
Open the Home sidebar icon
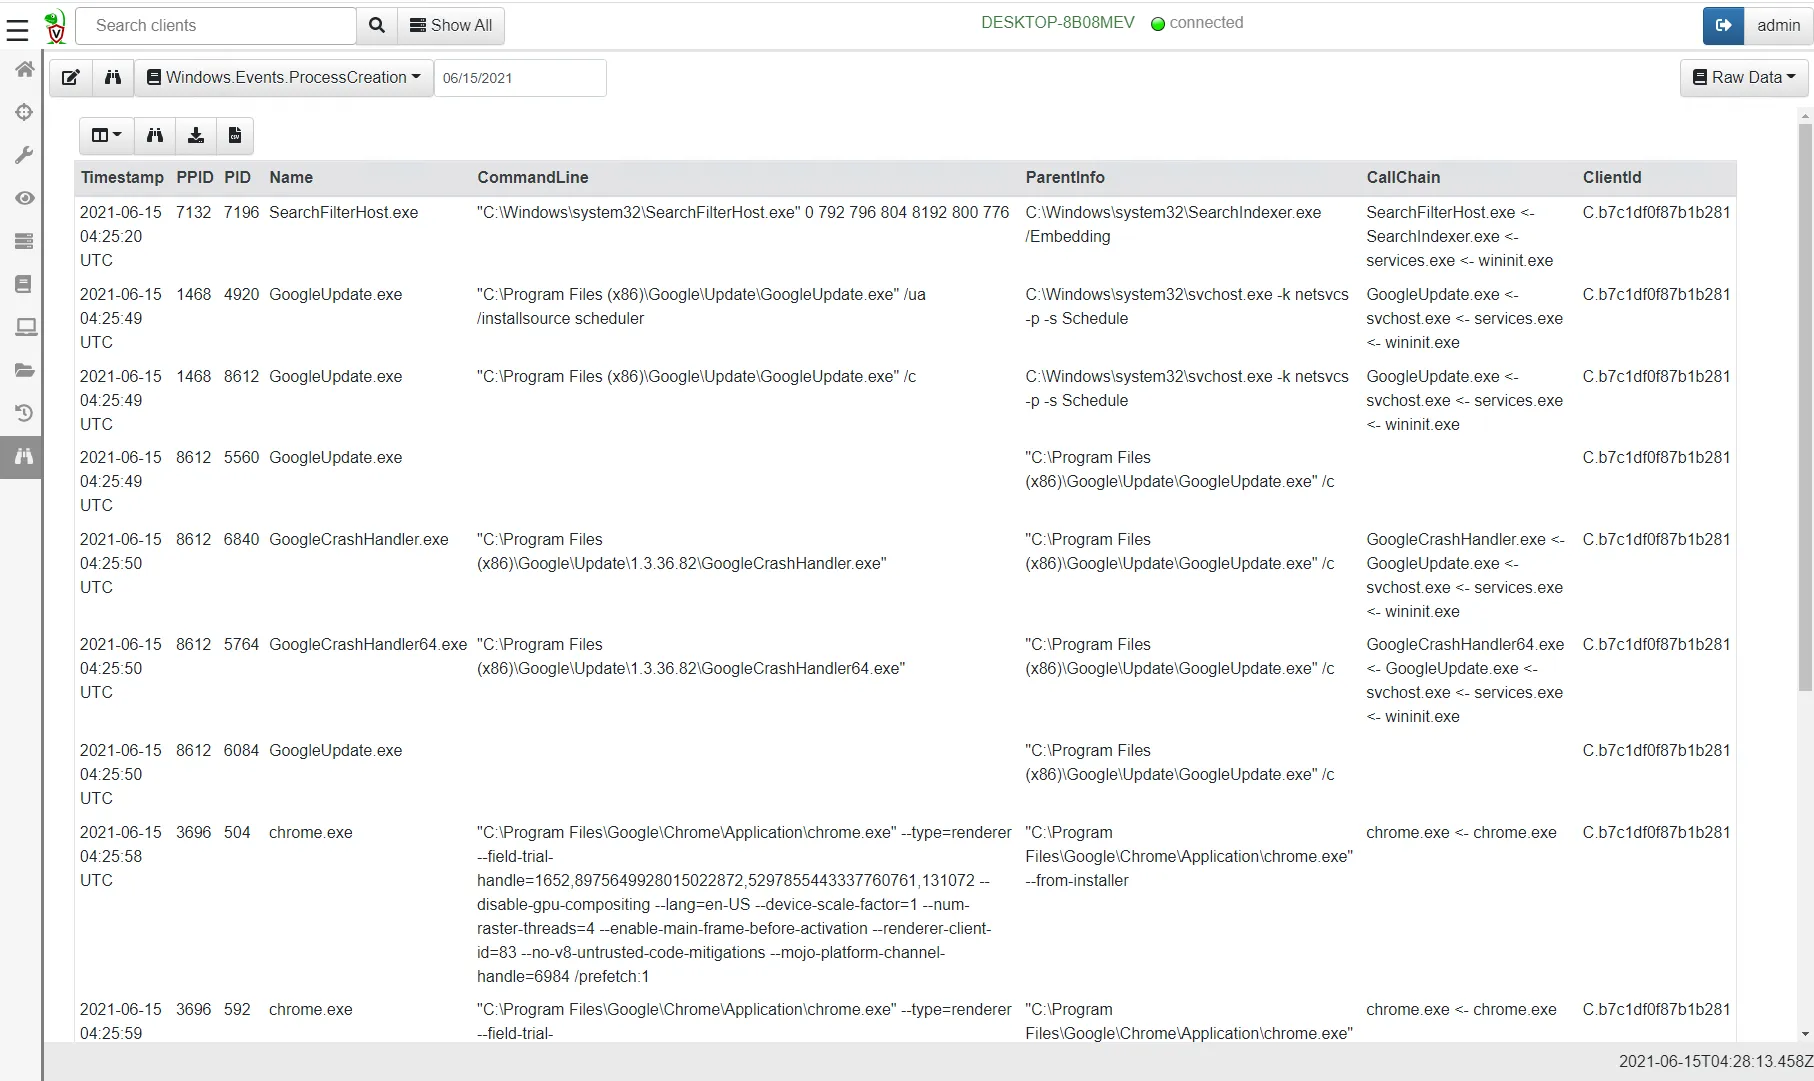tap(24, 69)
